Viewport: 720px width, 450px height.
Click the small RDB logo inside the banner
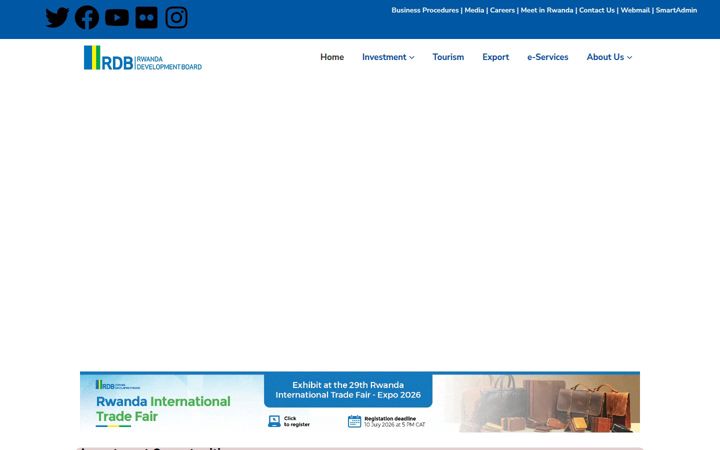tap(118, 385)
